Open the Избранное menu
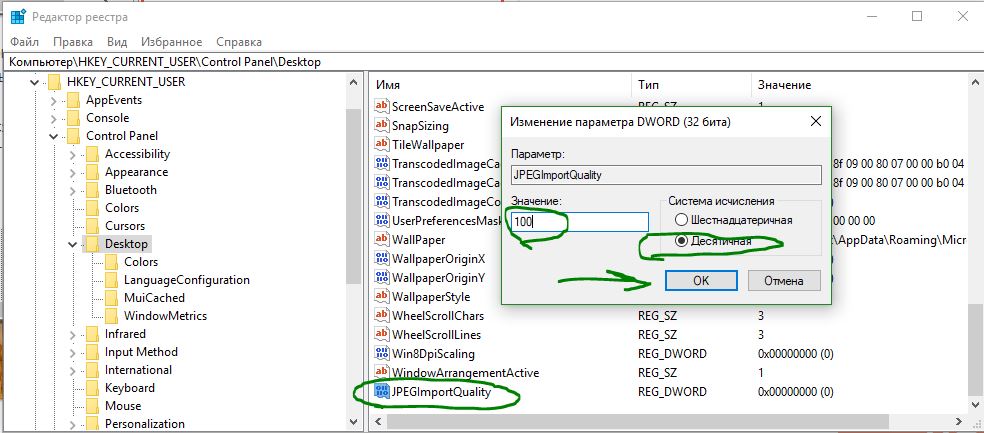 pyautogui.click(x=171, y=42)
